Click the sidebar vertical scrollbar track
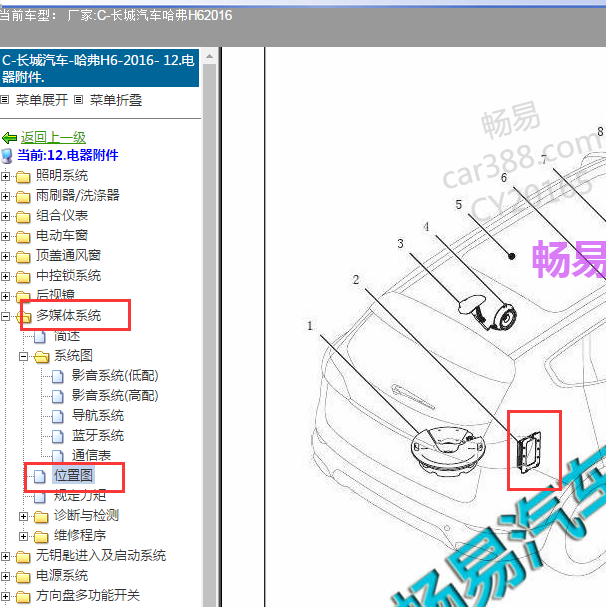The image size is (606, 607). coord(209,335)
